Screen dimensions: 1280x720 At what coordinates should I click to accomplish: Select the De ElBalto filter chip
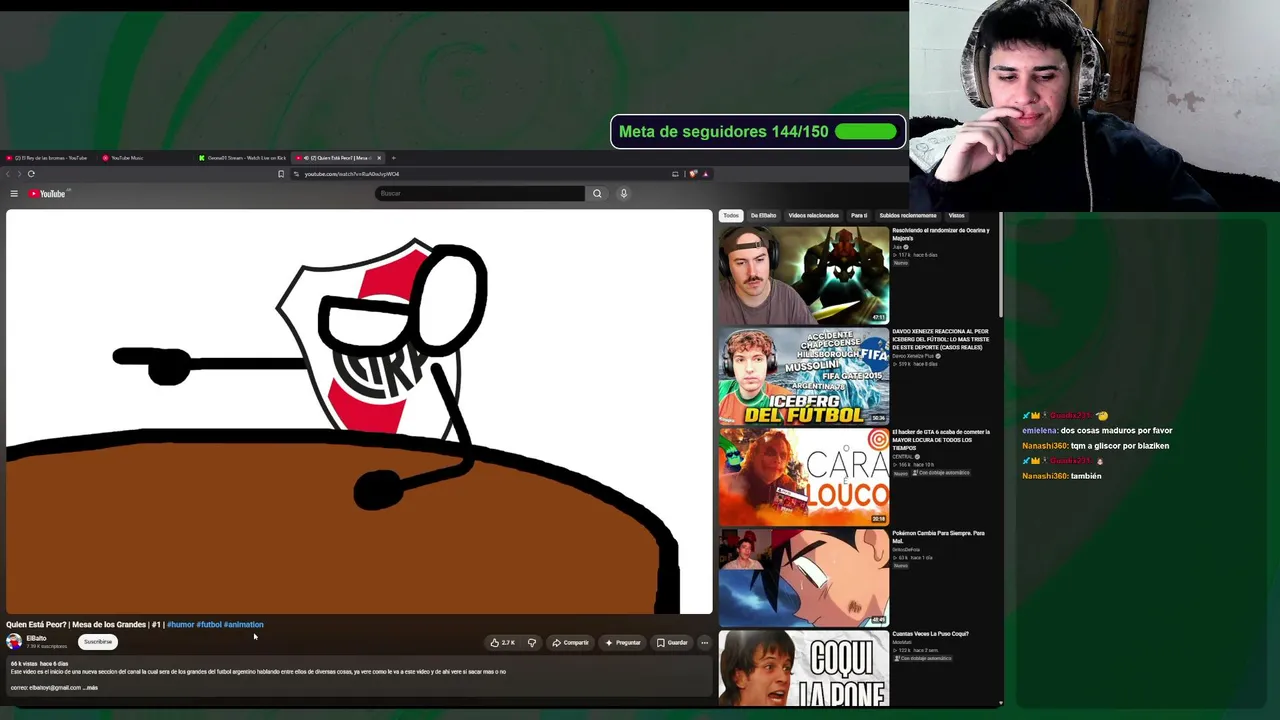click(763, 216)
